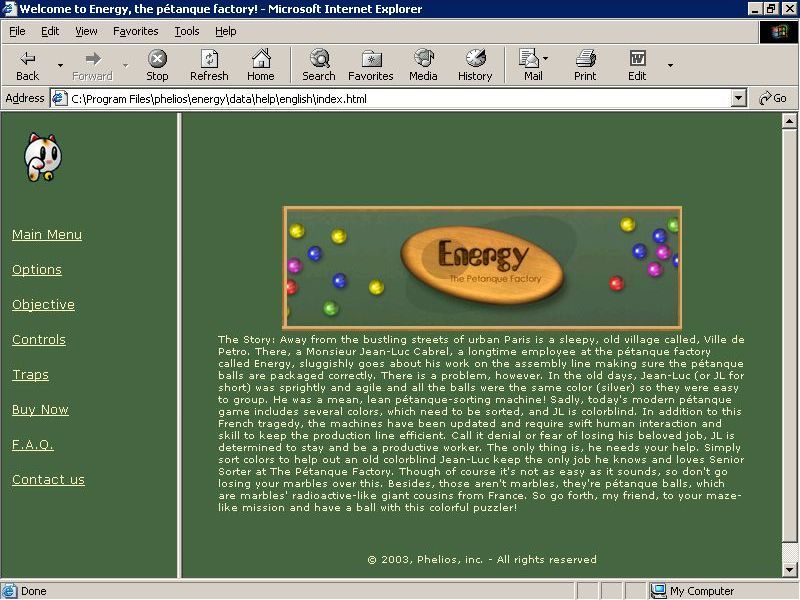Open the F.A.Q. link
800x600 pixels.
coord(33,445)
